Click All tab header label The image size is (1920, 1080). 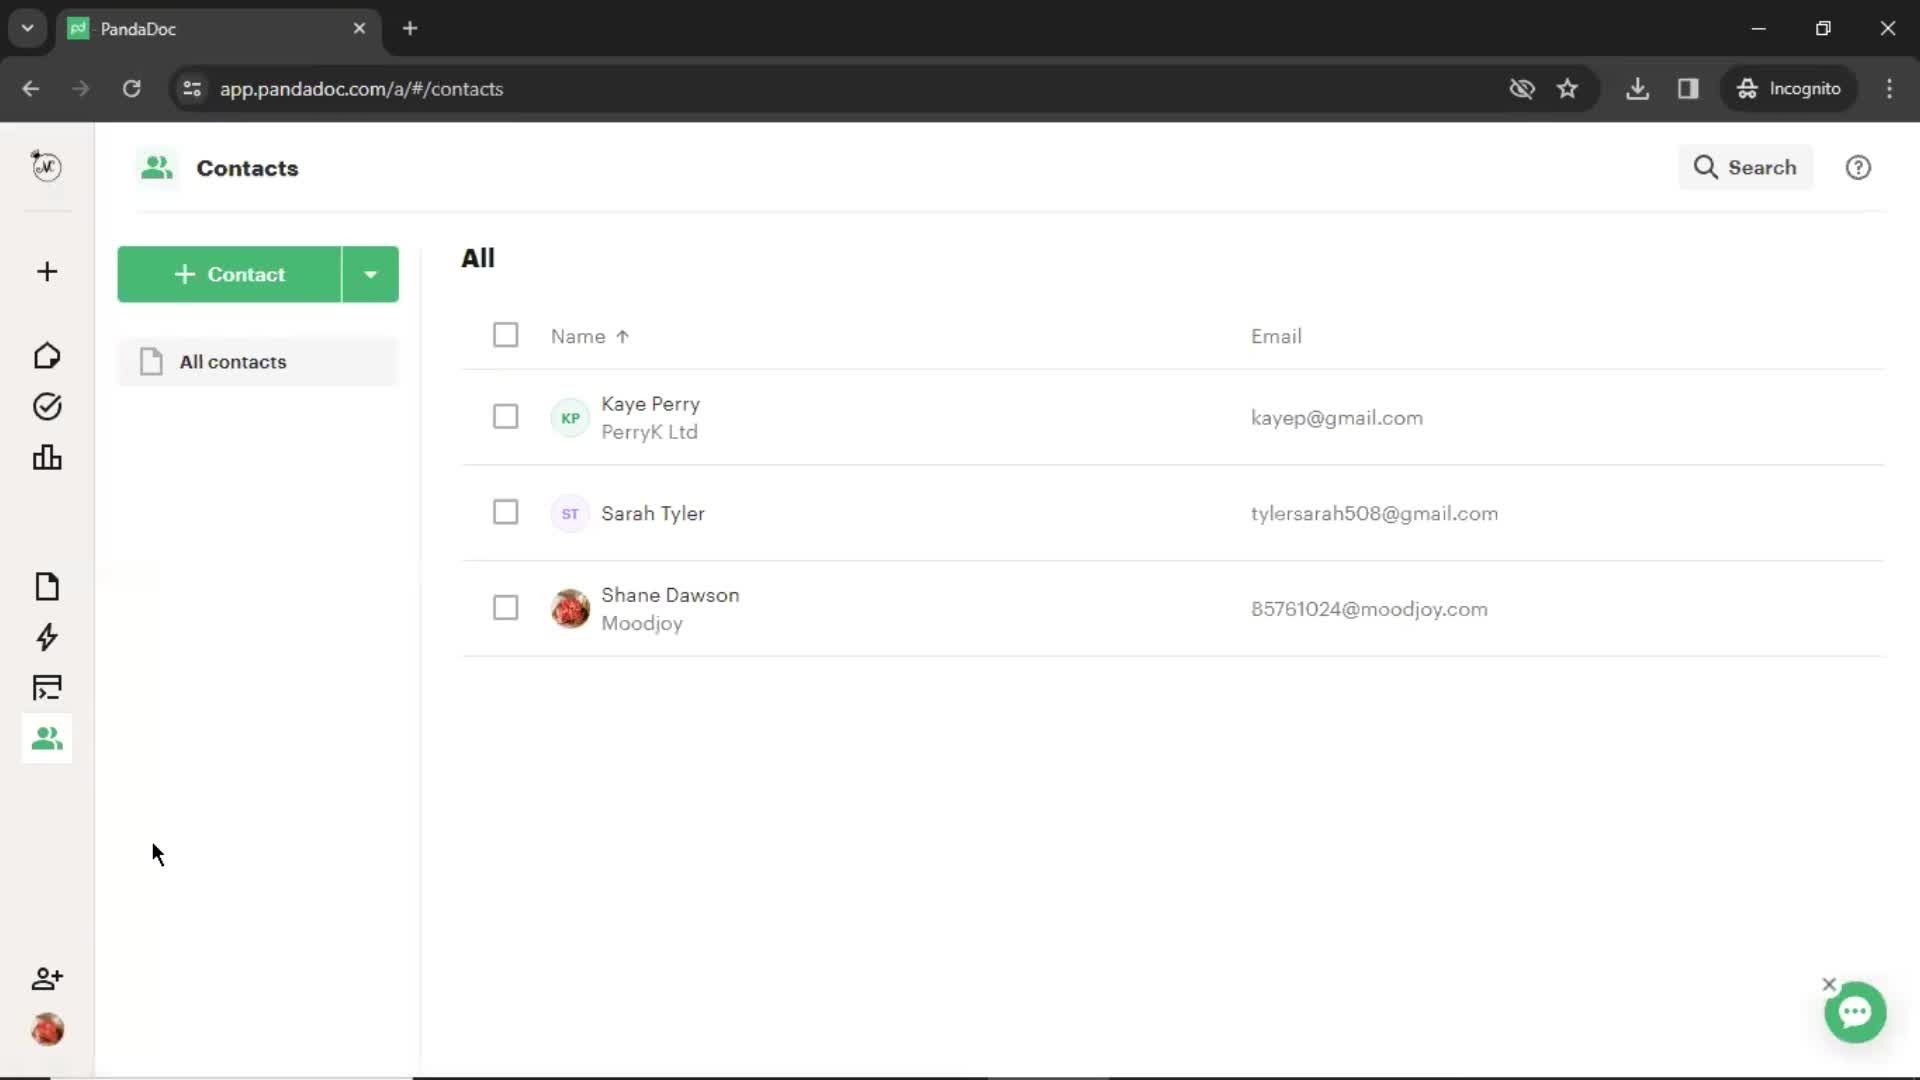click(477, 257)
